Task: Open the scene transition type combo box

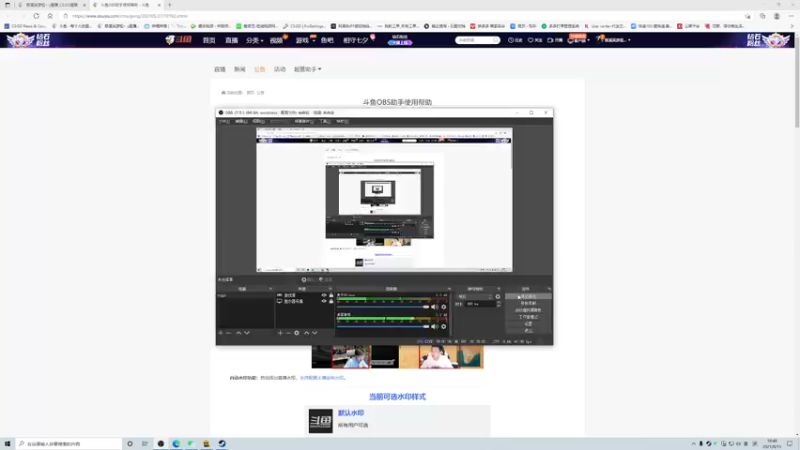Action: pos(474,296)
